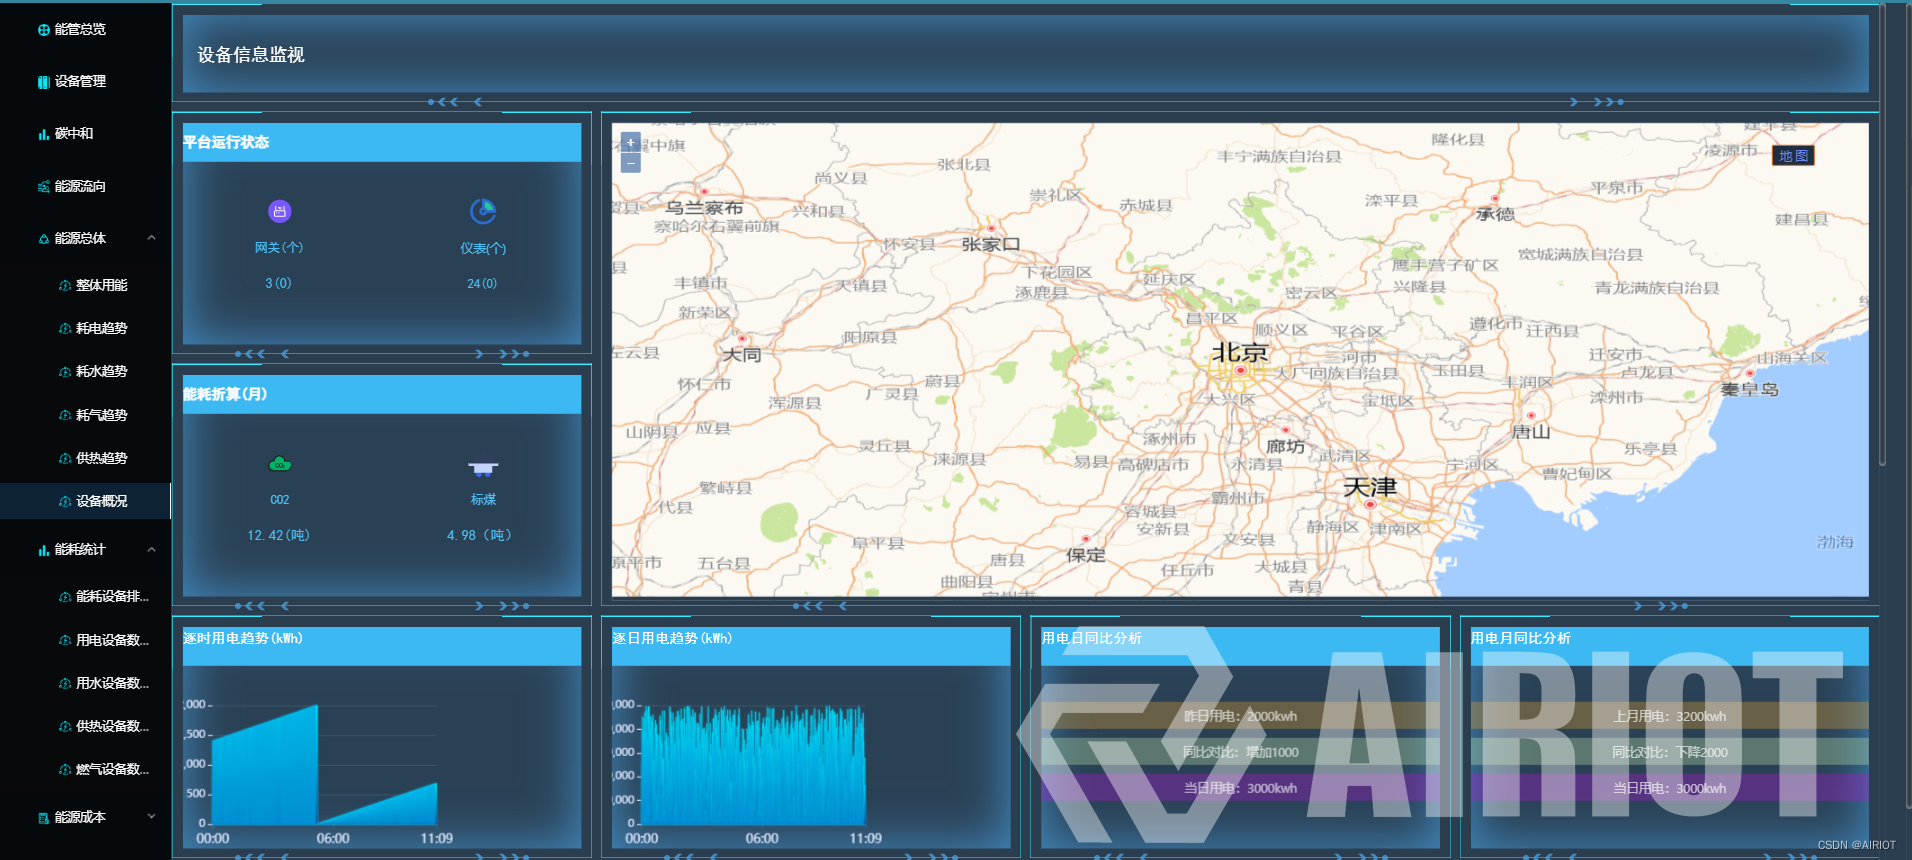Click the icon beside 耗水趋势
The height and width of the screenshot is (860, 1912).
(x=65, y=372)
